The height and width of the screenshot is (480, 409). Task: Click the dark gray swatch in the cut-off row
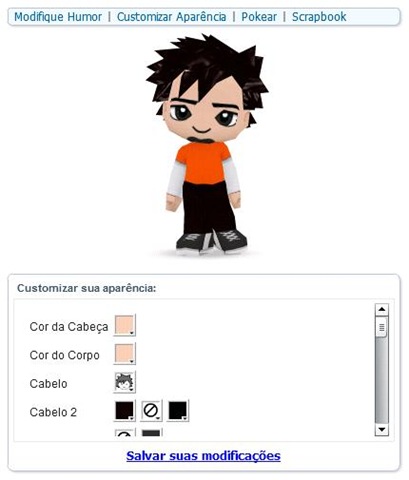click(151, 433)
